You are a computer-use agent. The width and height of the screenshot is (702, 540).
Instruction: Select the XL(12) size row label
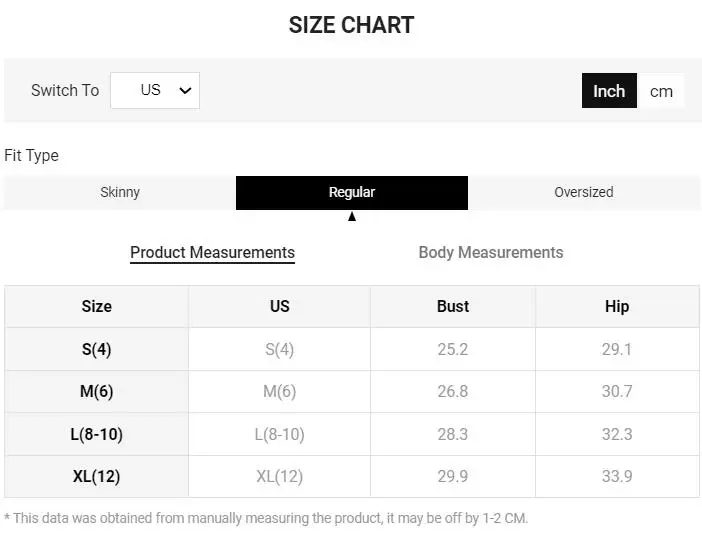(97, 476)
